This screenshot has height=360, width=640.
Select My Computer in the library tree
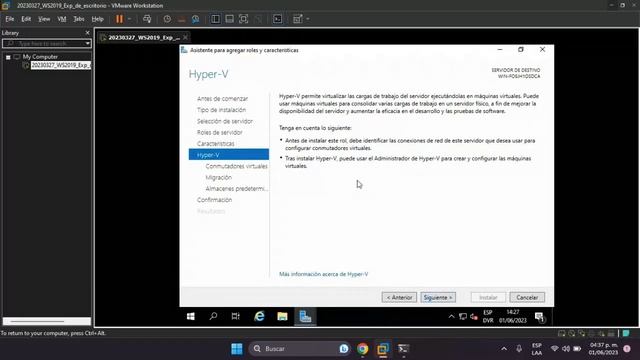(40, 57)
